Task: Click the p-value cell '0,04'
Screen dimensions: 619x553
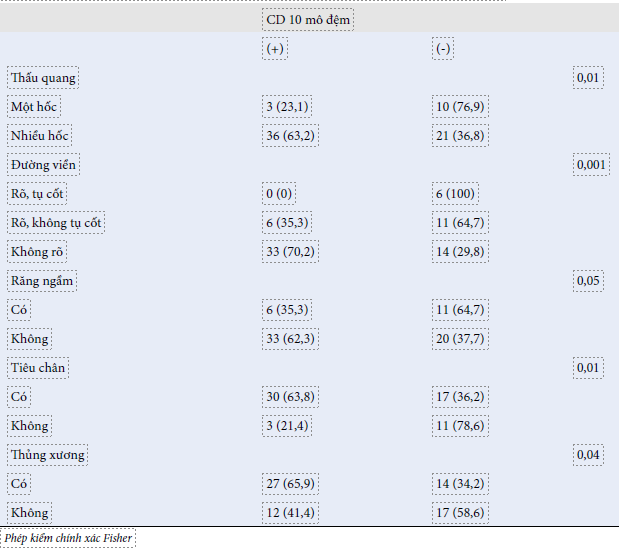Action: pos(589,455)
